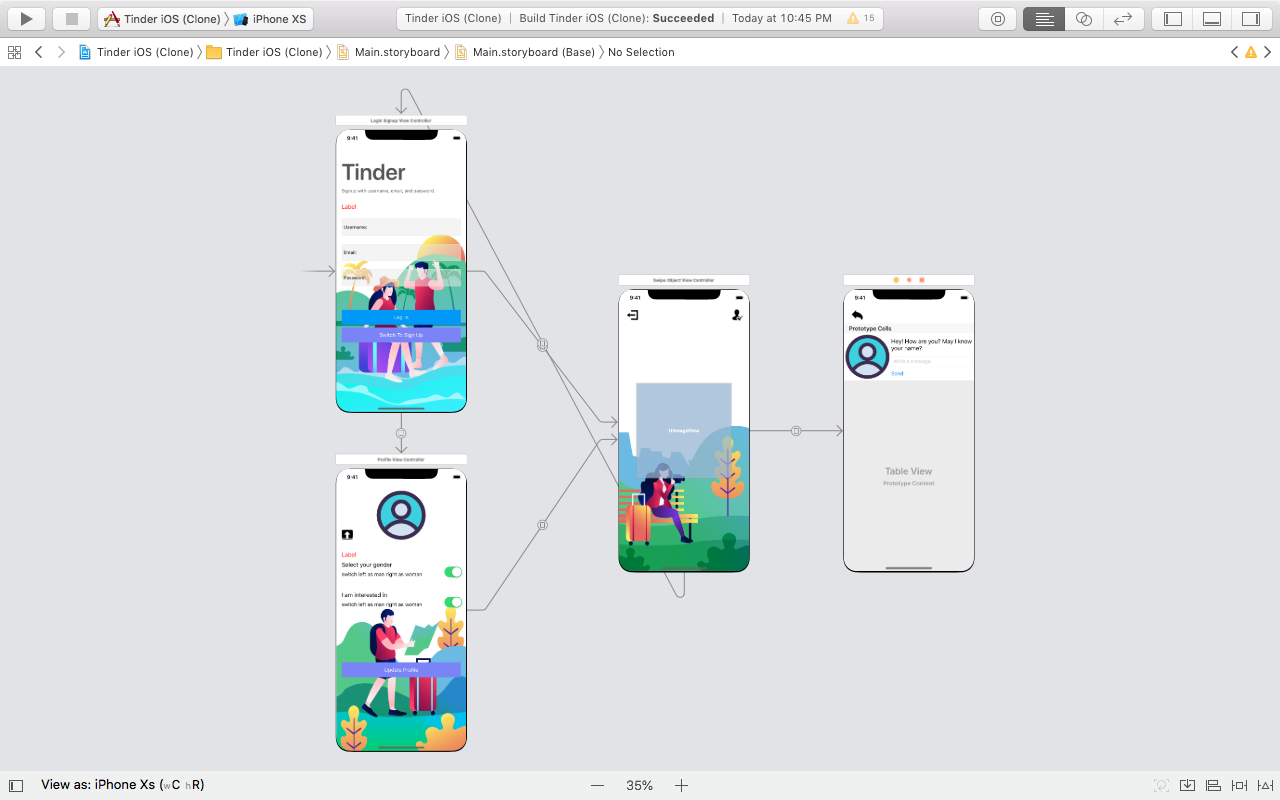
Task: Open the Align constraints menu
Action: [x=1213, y=786]
